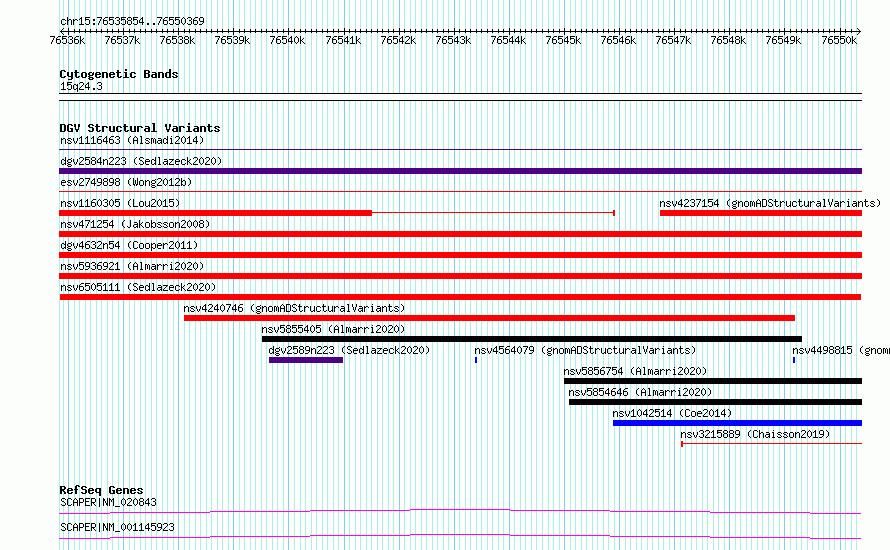Image resolution: width=890 pixels, height=550 pixels.
Task: Open variant nsv1116463 (Alsmadi2014) label
Action: pos(132,140)
